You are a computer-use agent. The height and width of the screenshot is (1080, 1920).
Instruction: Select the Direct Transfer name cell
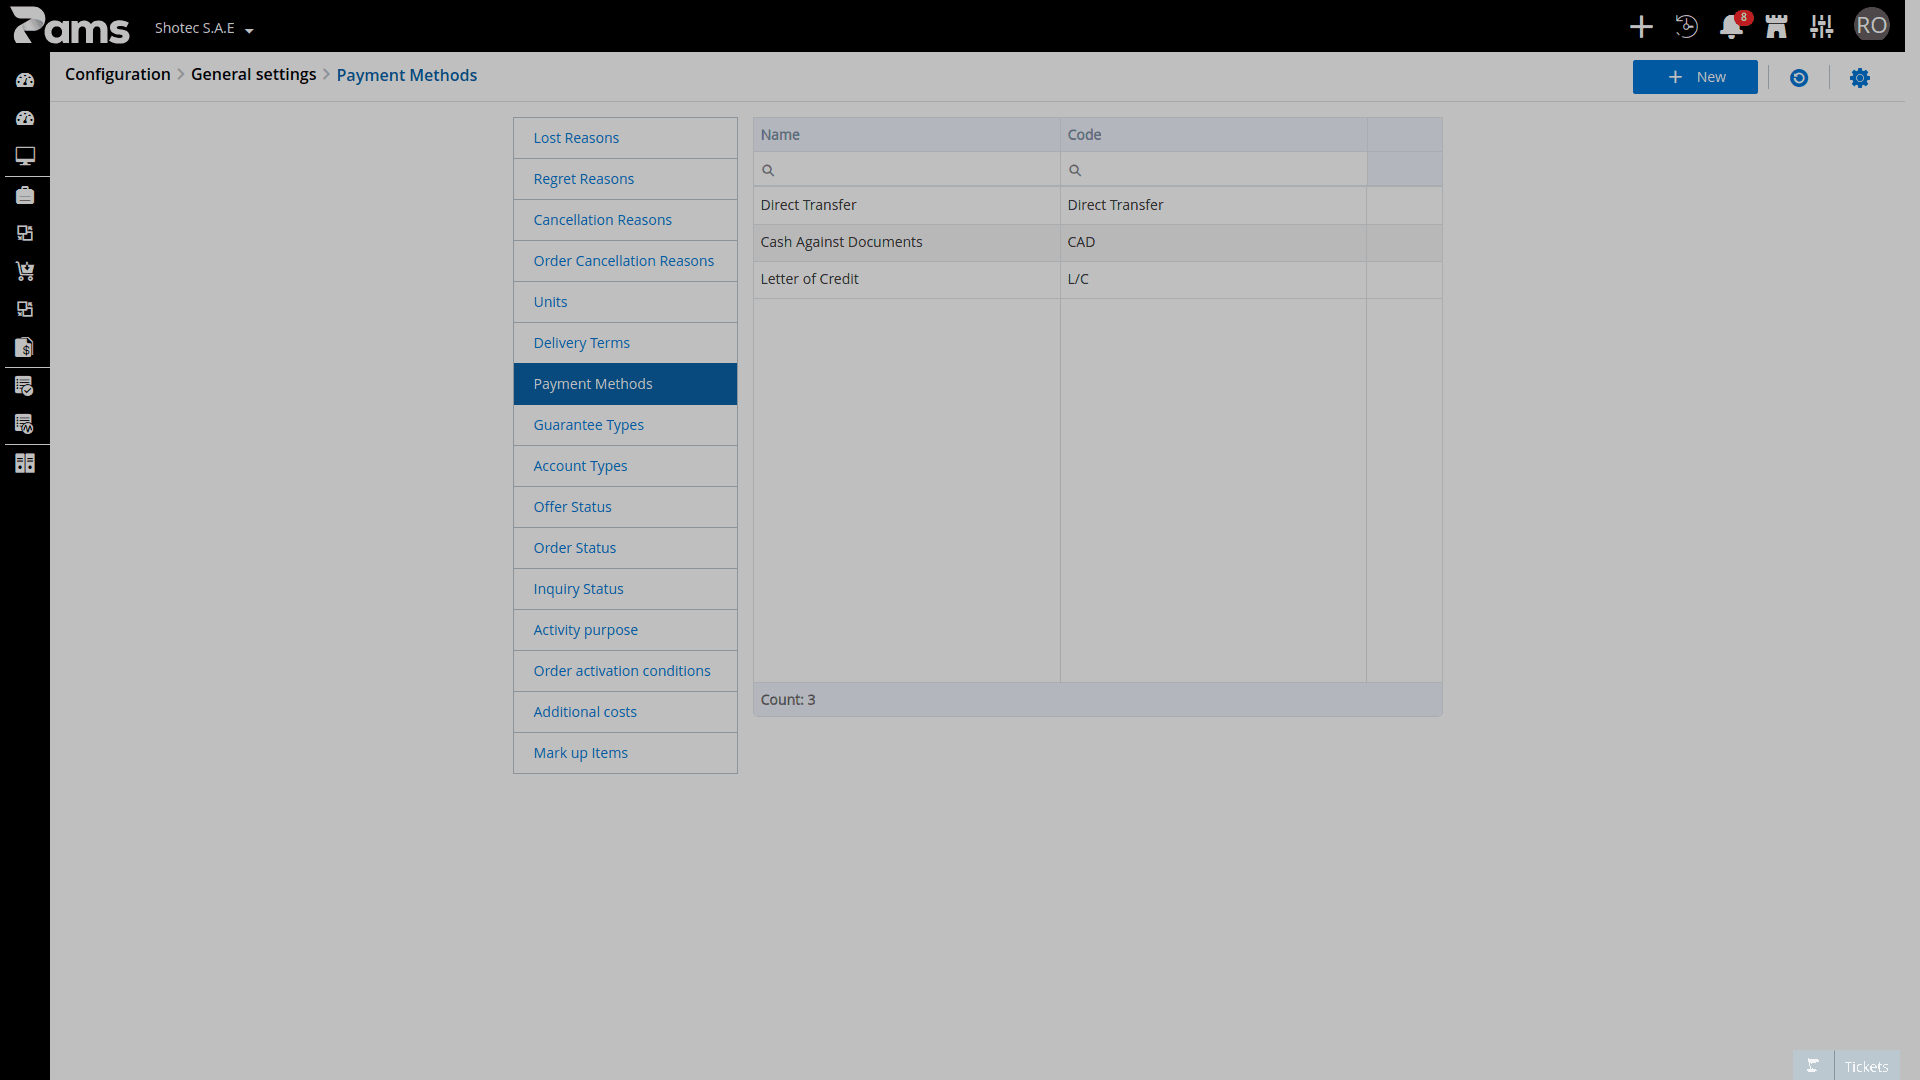click(906, 205)
